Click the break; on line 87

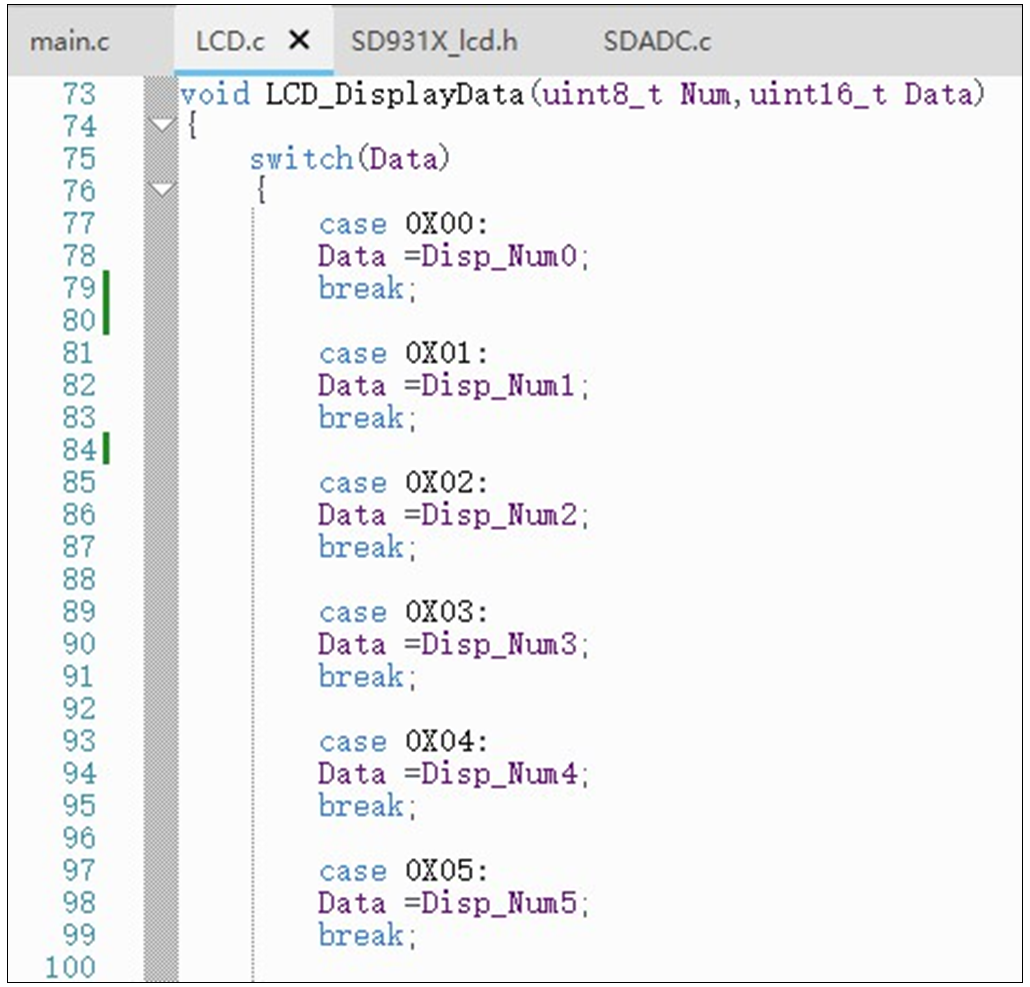tap(367, 547)
